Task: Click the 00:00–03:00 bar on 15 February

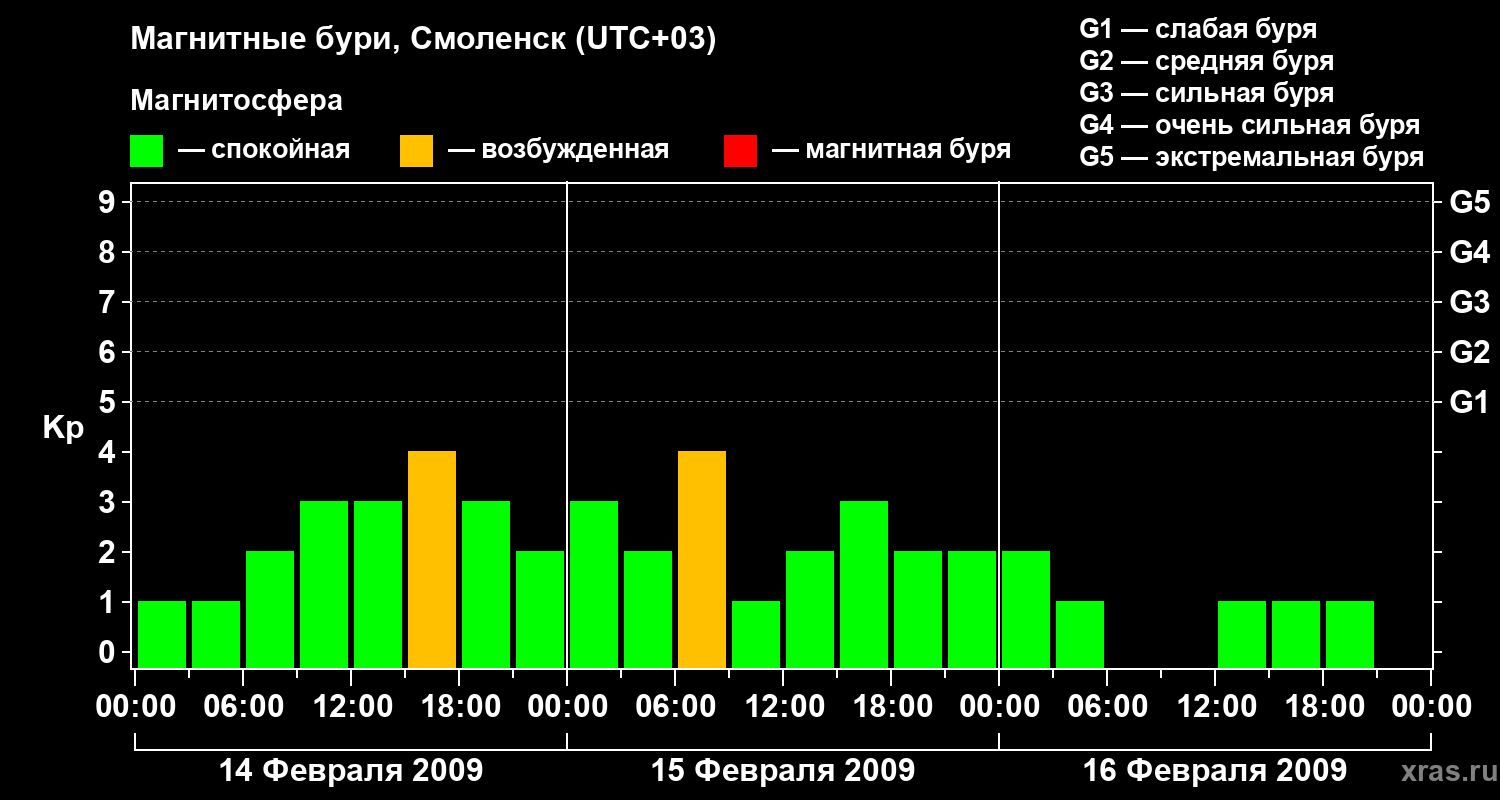Action: 594,584
